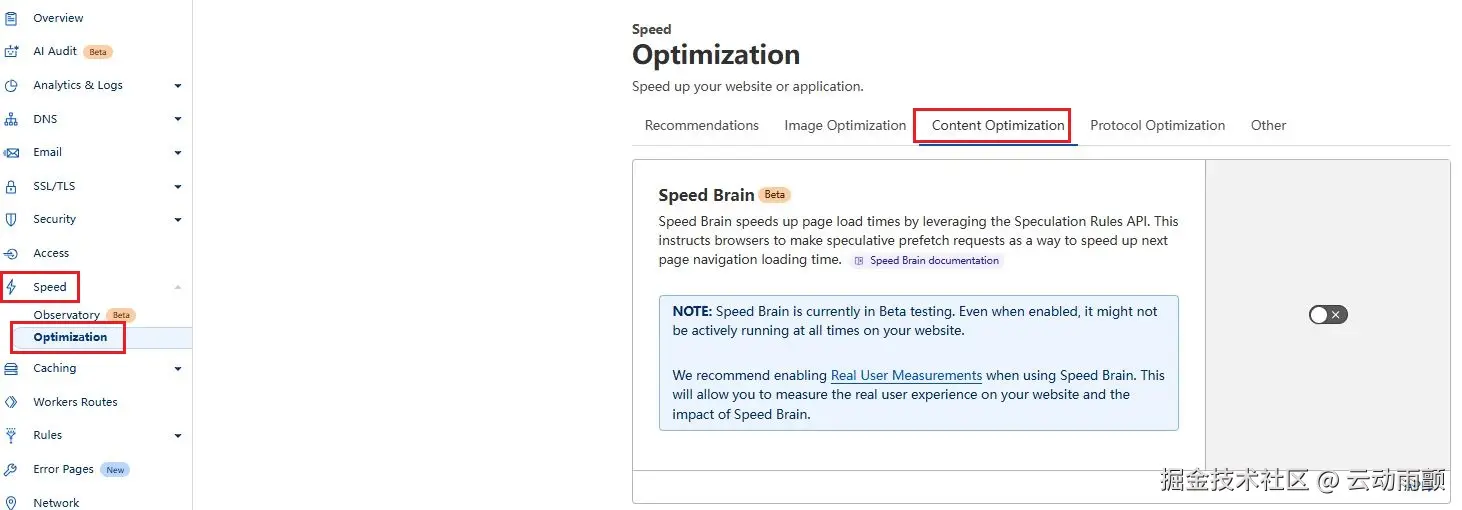This screenshot has height=510, width=1462.
Task: Click the Security shield icon
Action: coord(11,220)
